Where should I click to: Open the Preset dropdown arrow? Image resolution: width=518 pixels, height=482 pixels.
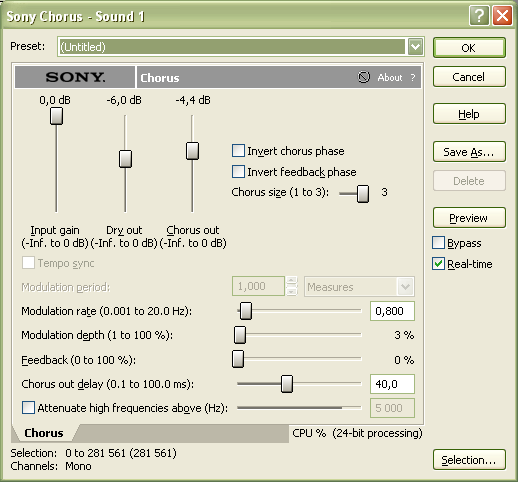[415, 47]
